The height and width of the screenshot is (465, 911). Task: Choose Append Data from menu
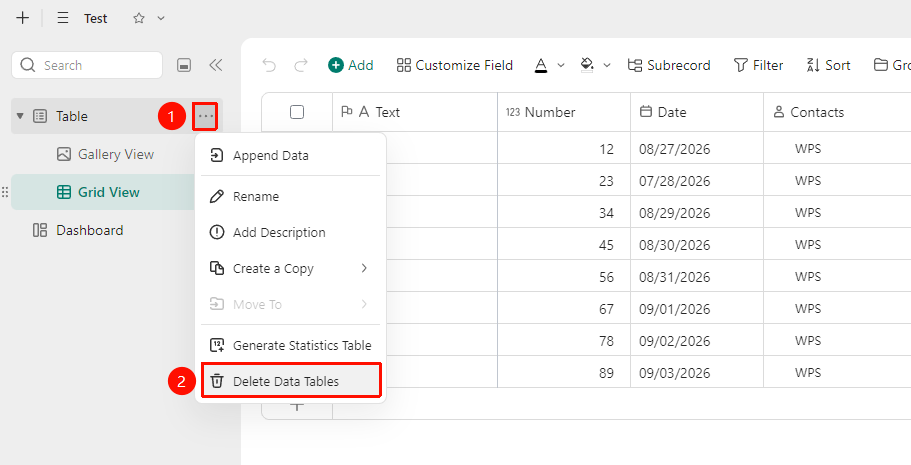tap(290, 155)
